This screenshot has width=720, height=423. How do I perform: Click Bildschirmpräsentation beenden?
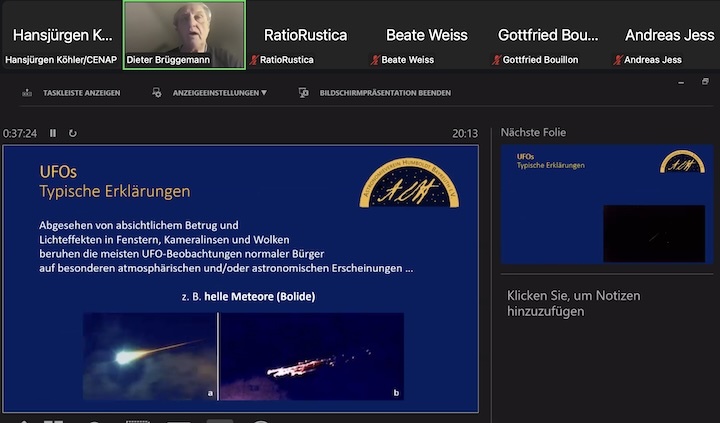[x=384, y=93]
